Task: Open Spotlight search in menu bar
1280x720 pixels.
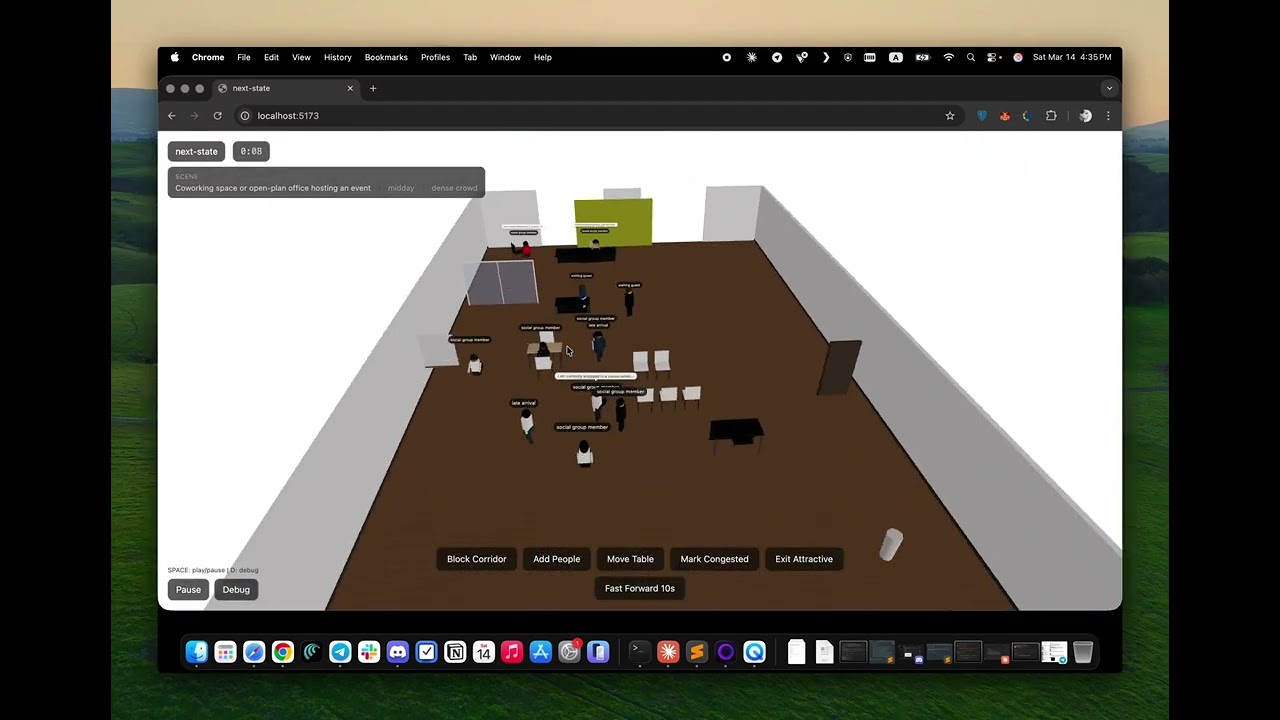Action: click(971, 57)
